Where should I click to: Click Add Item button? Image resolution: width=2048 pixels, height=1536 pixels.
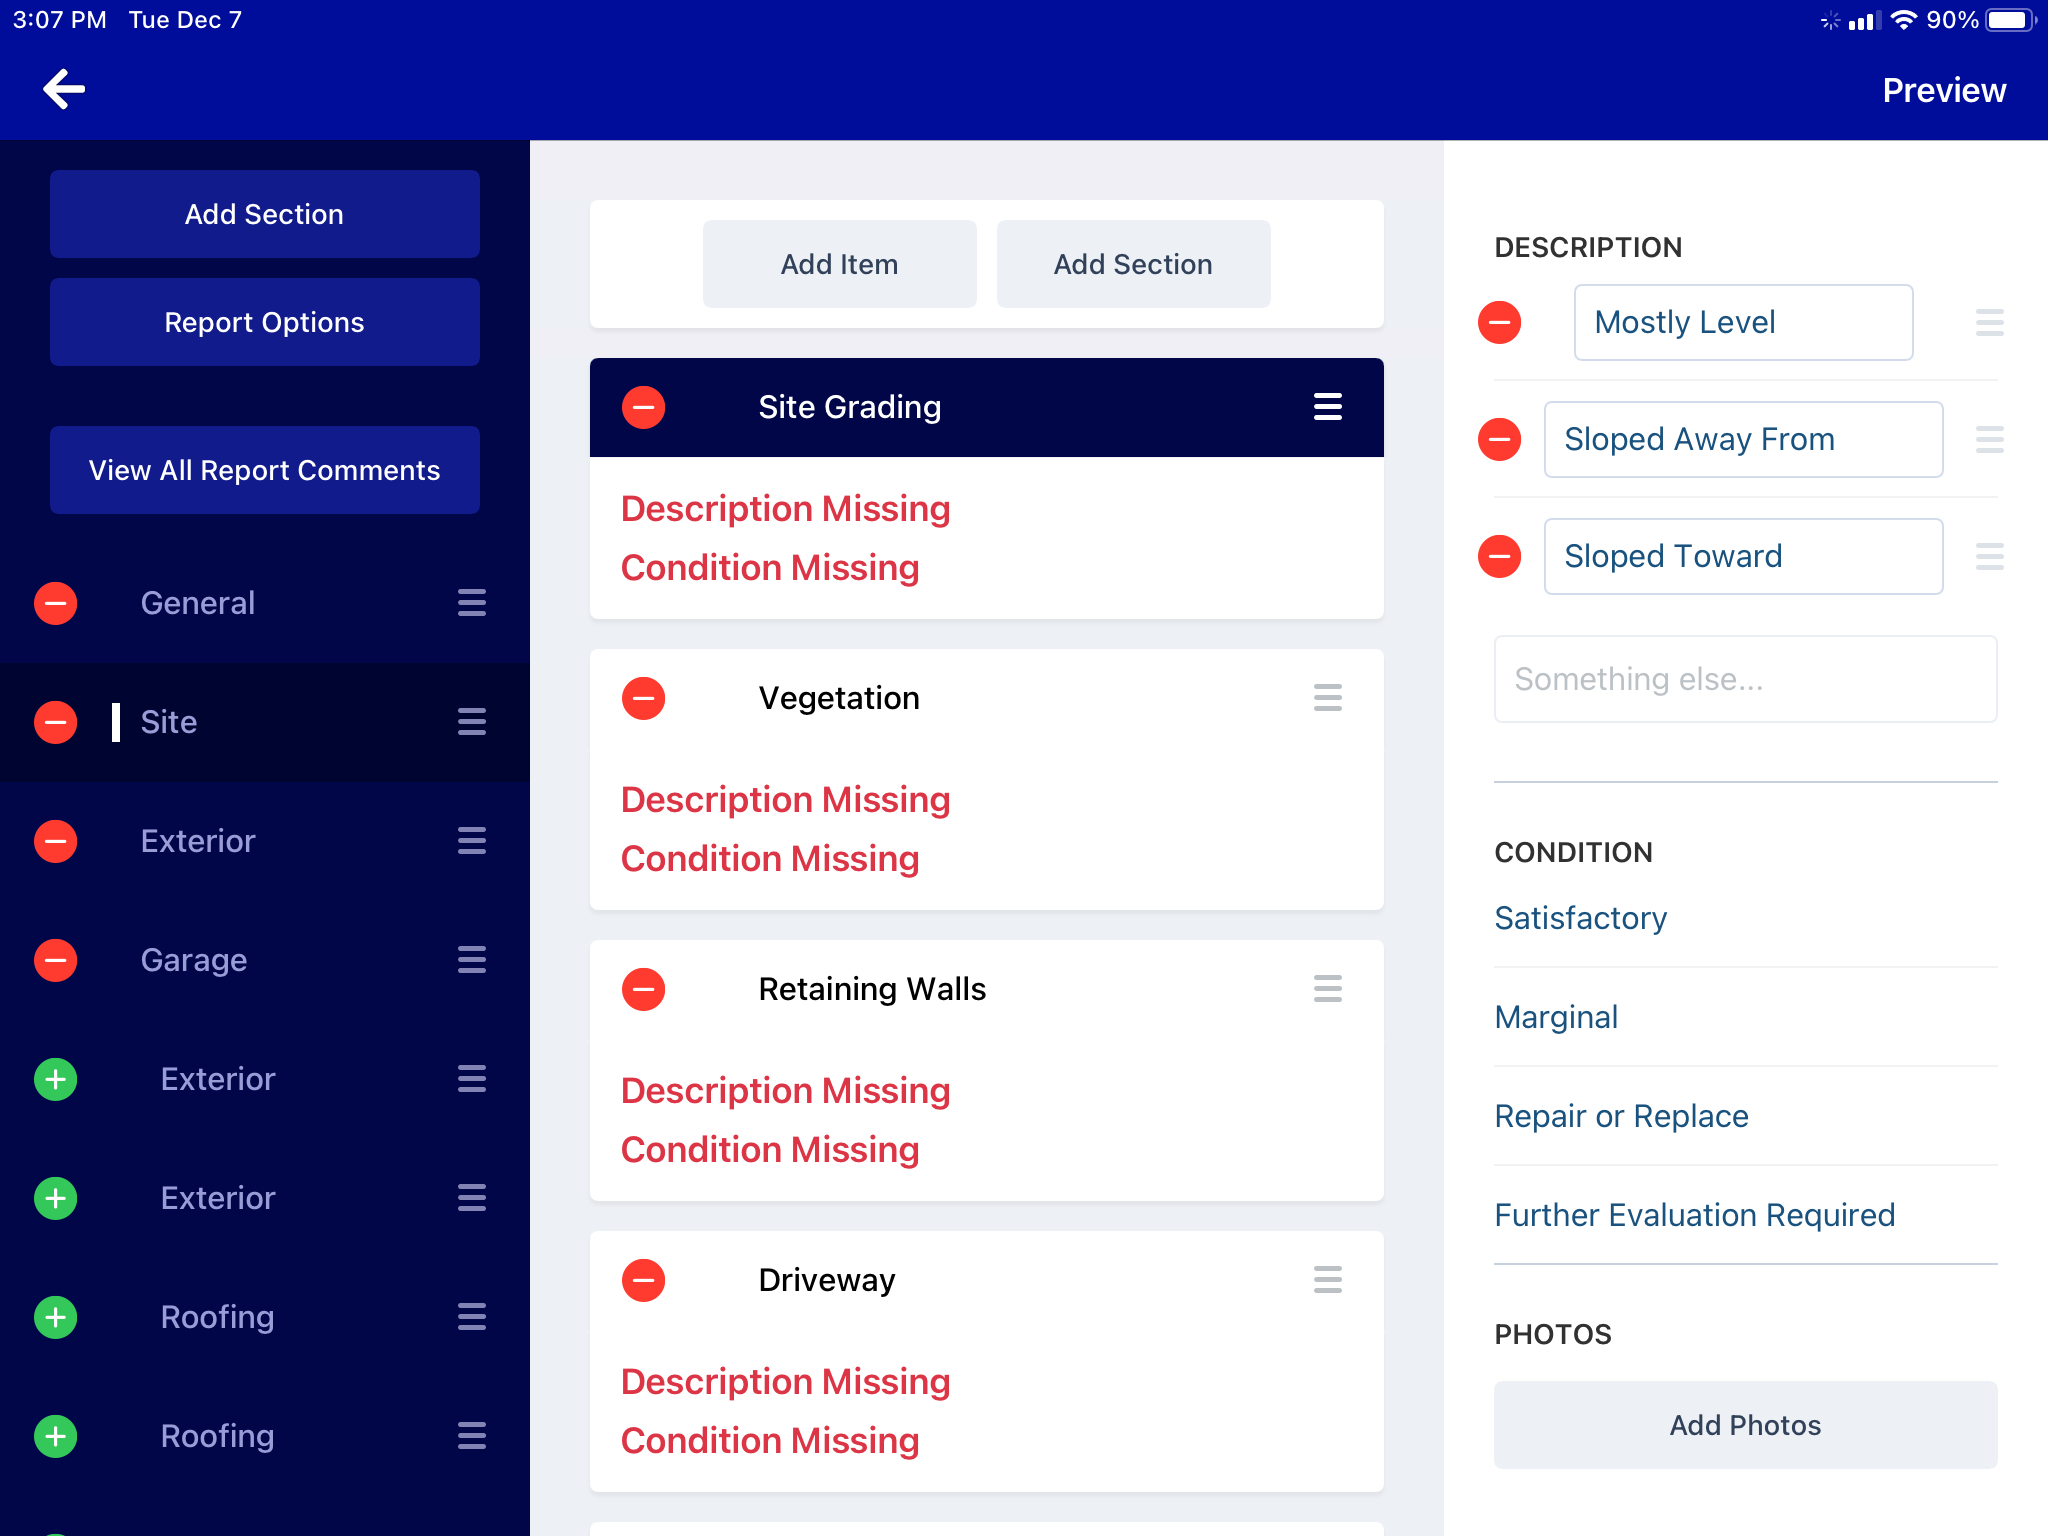pyautogui.click(x=839, y=265)
